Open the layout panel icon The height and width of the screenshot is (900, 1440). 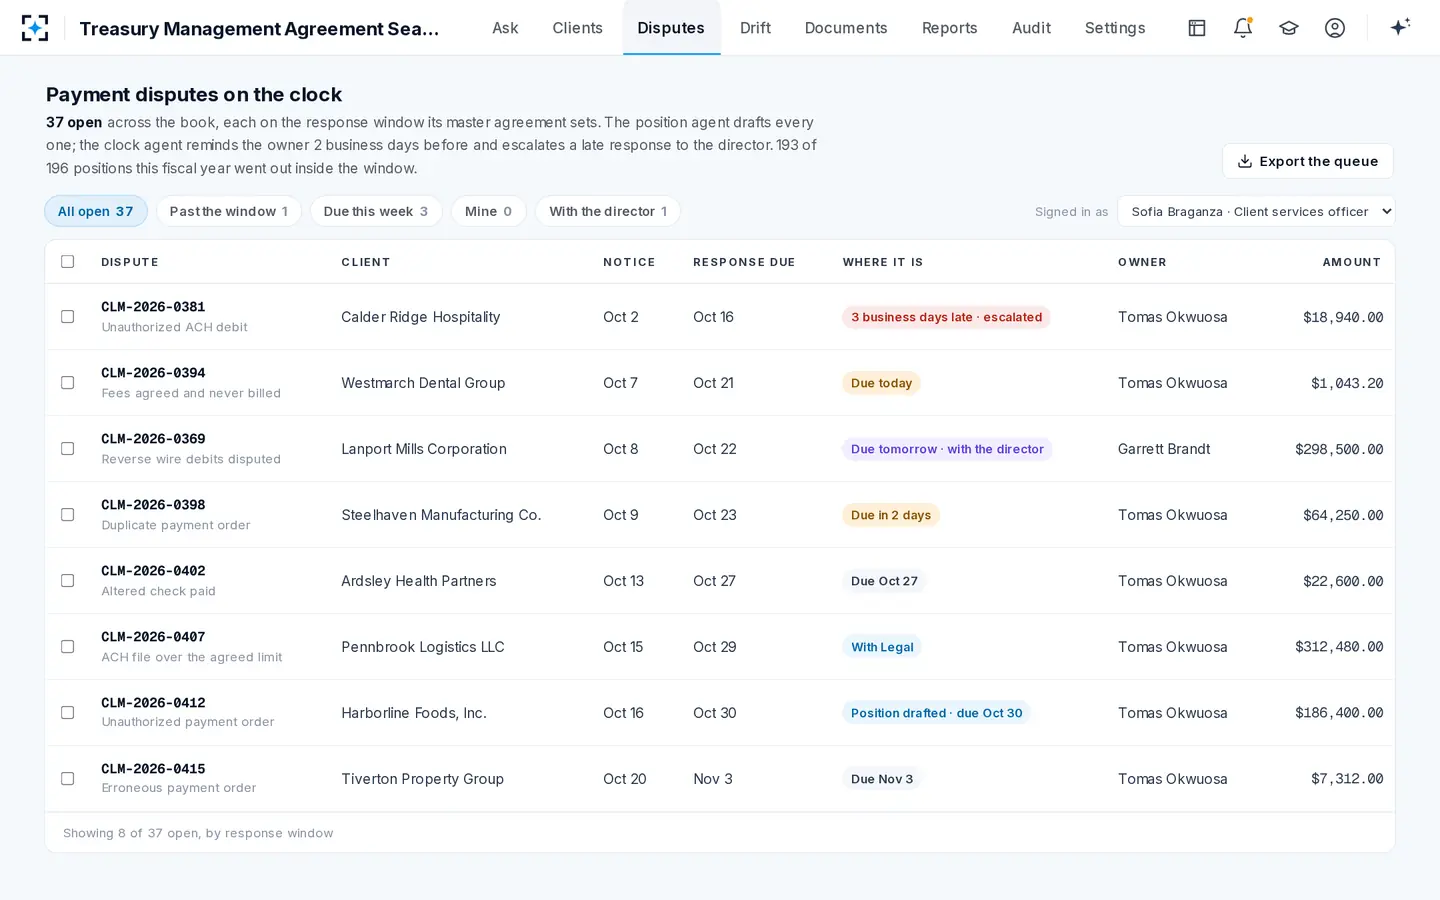coord(1197,28)
